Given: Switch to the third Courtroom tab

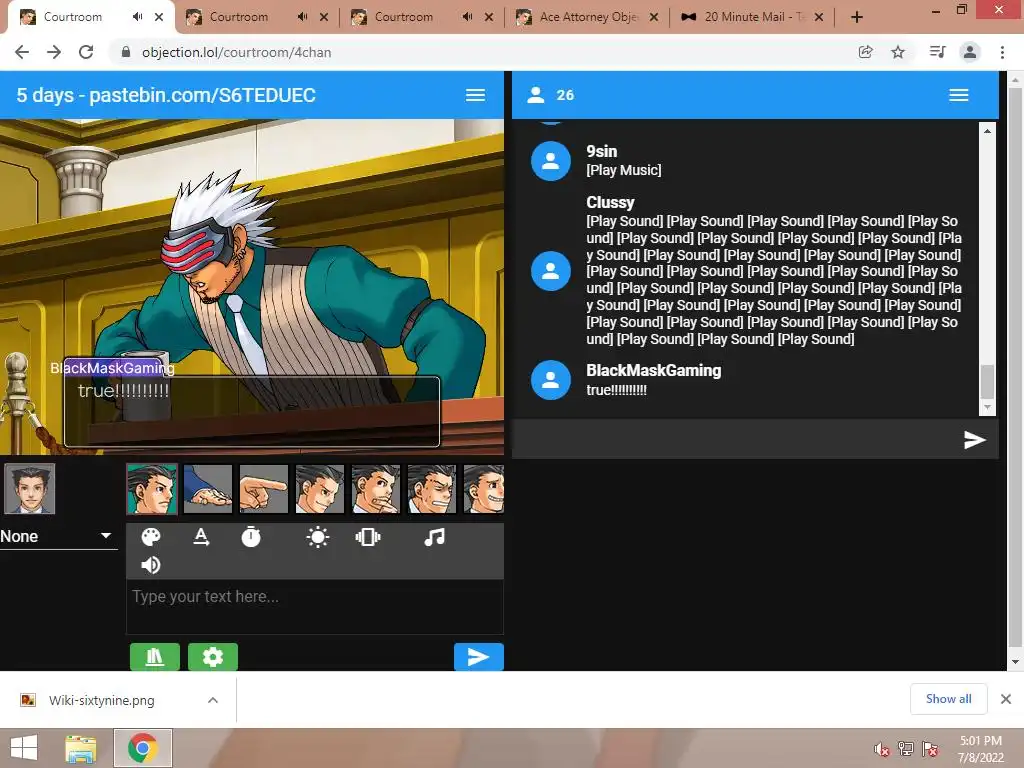Looking at the screenshot, I should click(x=404, y=17).
